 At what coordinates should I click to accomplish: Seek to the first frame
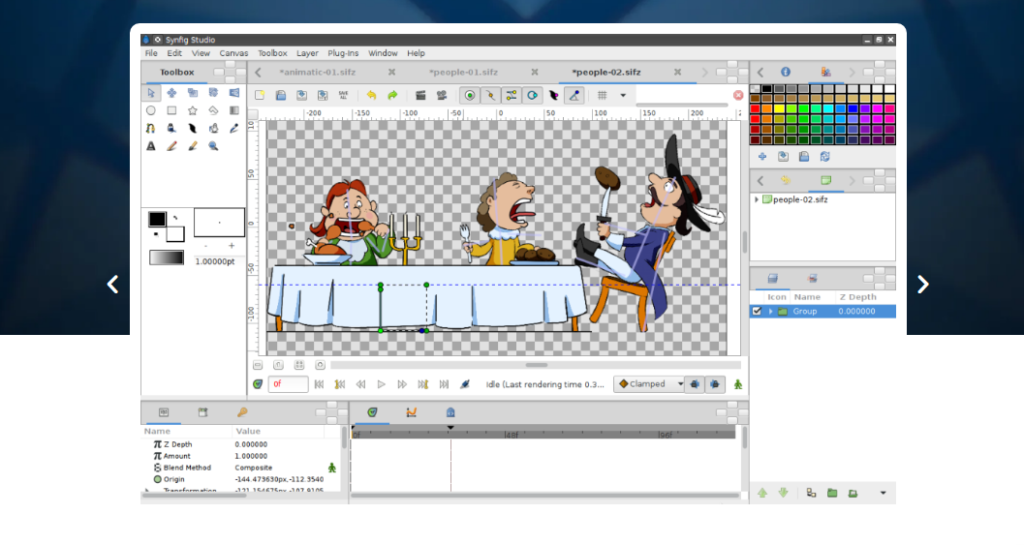pos(319,384)
